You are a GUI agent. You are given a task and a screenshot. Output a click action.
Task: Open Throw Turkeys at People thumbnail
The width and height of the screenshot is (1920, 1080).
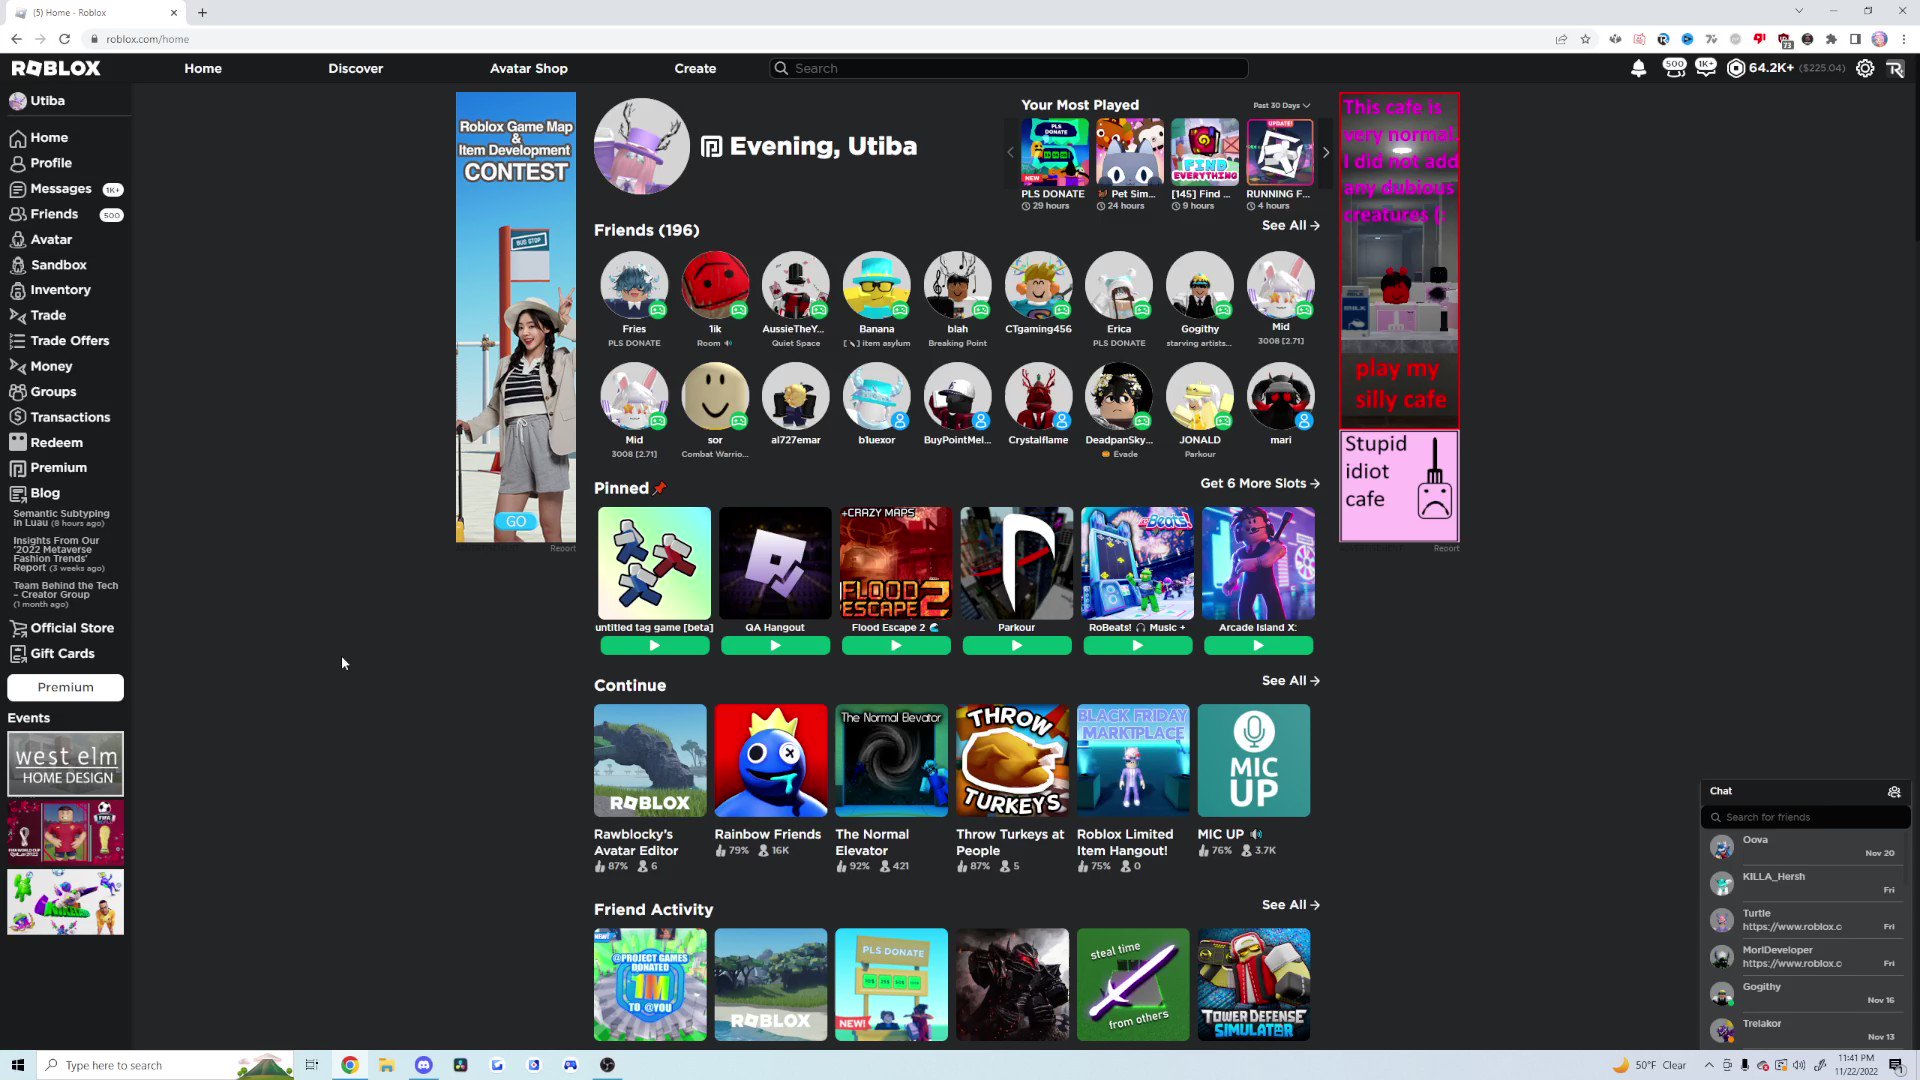1012,760
